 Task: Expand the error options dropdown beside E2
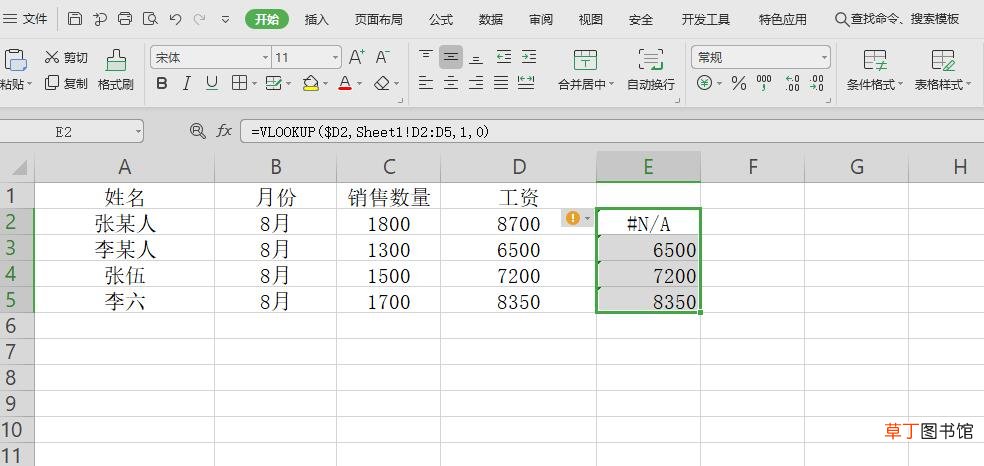coord(587,218)
